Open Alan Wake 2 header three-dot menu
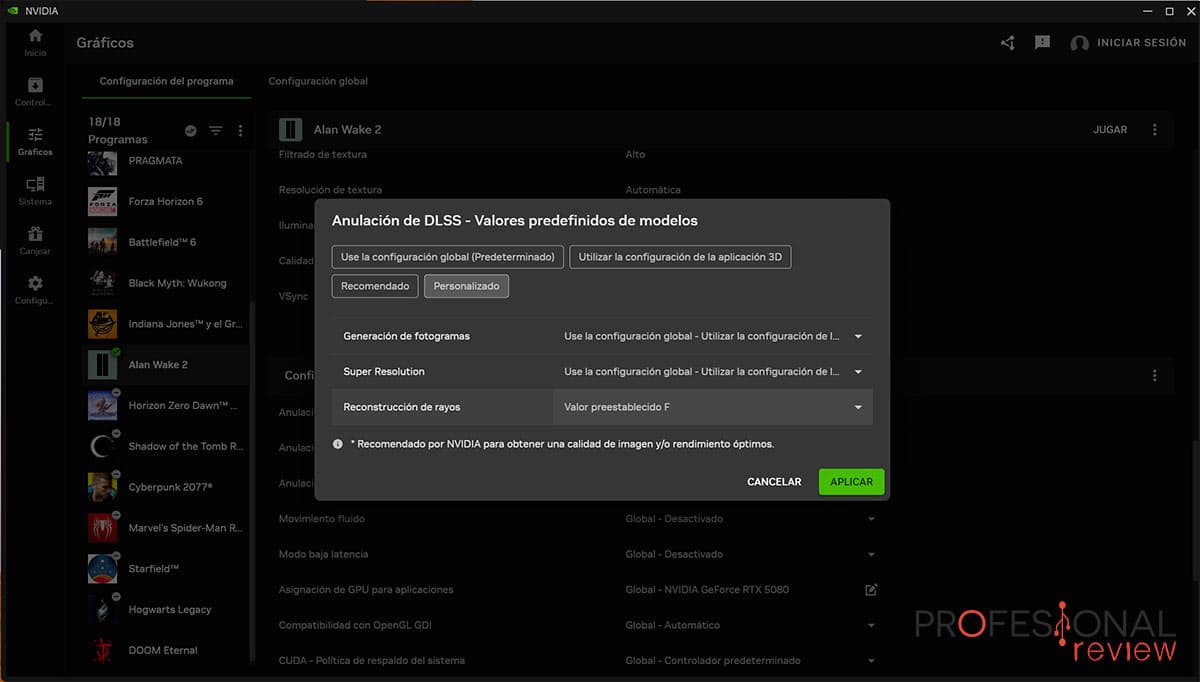The image size is (1200, 682). (x=1155, y=130)
